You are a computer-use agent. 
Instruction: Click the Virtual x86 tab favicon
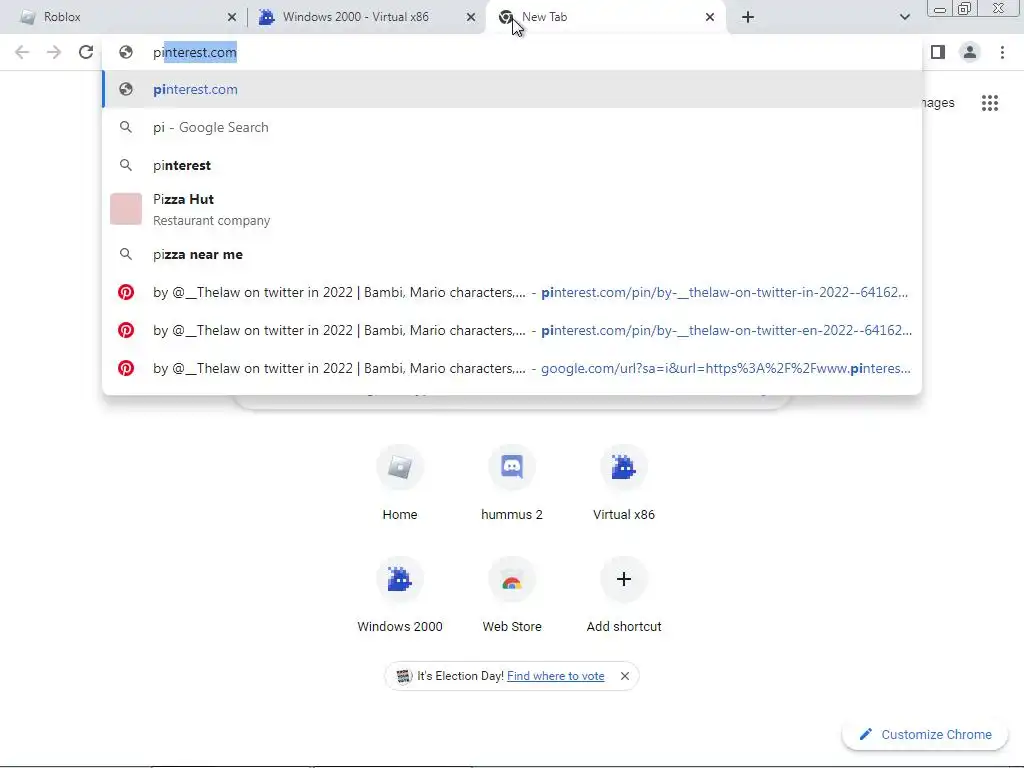266,17
